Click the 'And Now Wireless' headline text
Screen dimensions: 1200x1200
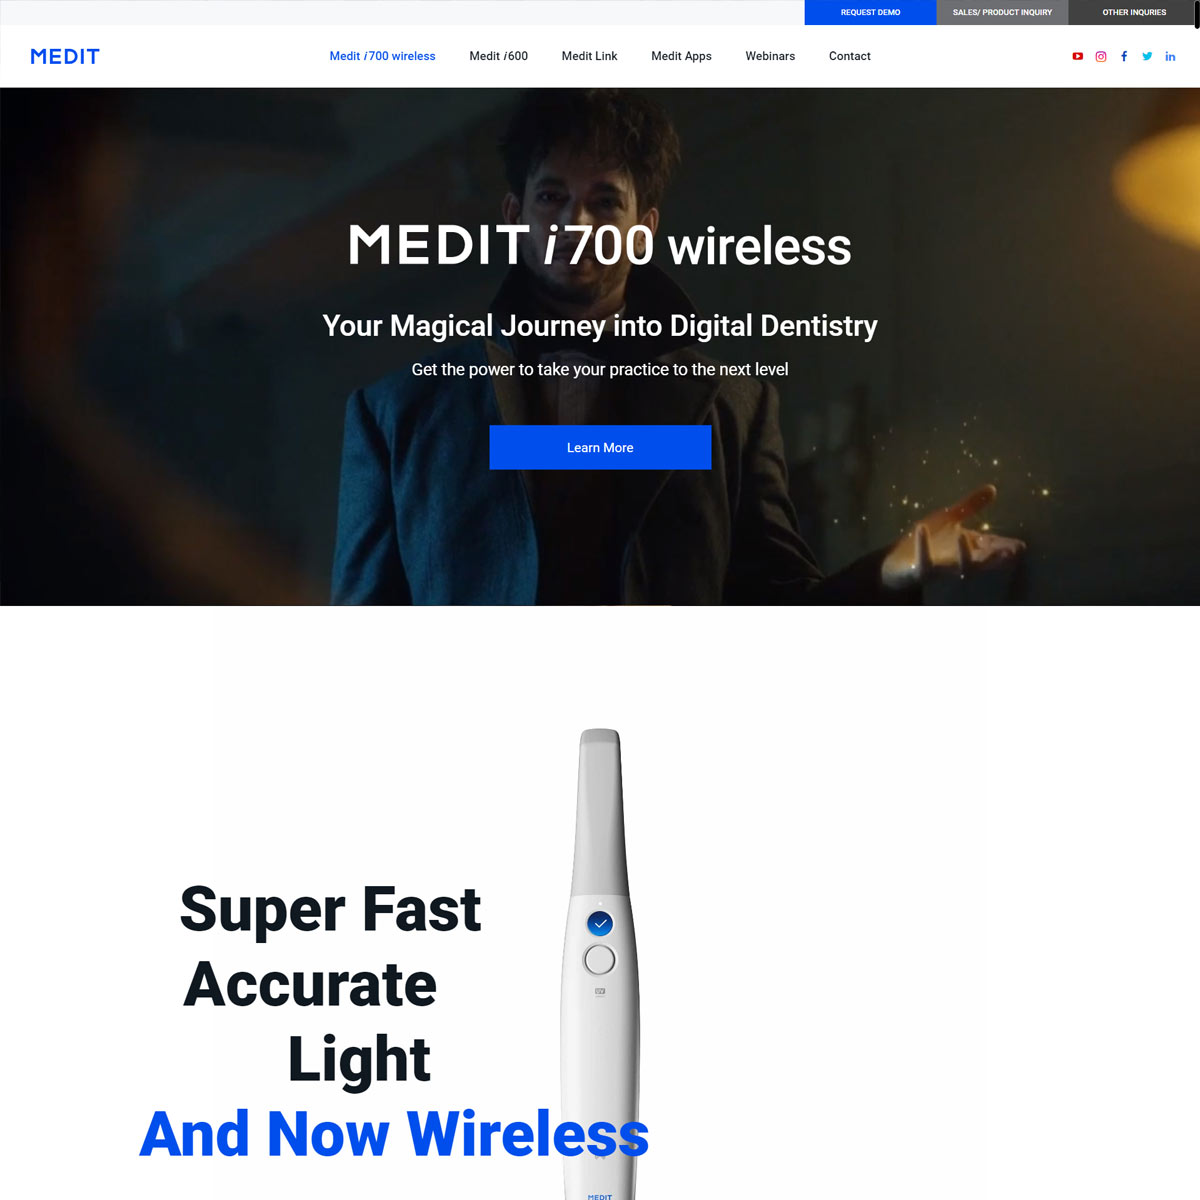(x=394, y=1133)
